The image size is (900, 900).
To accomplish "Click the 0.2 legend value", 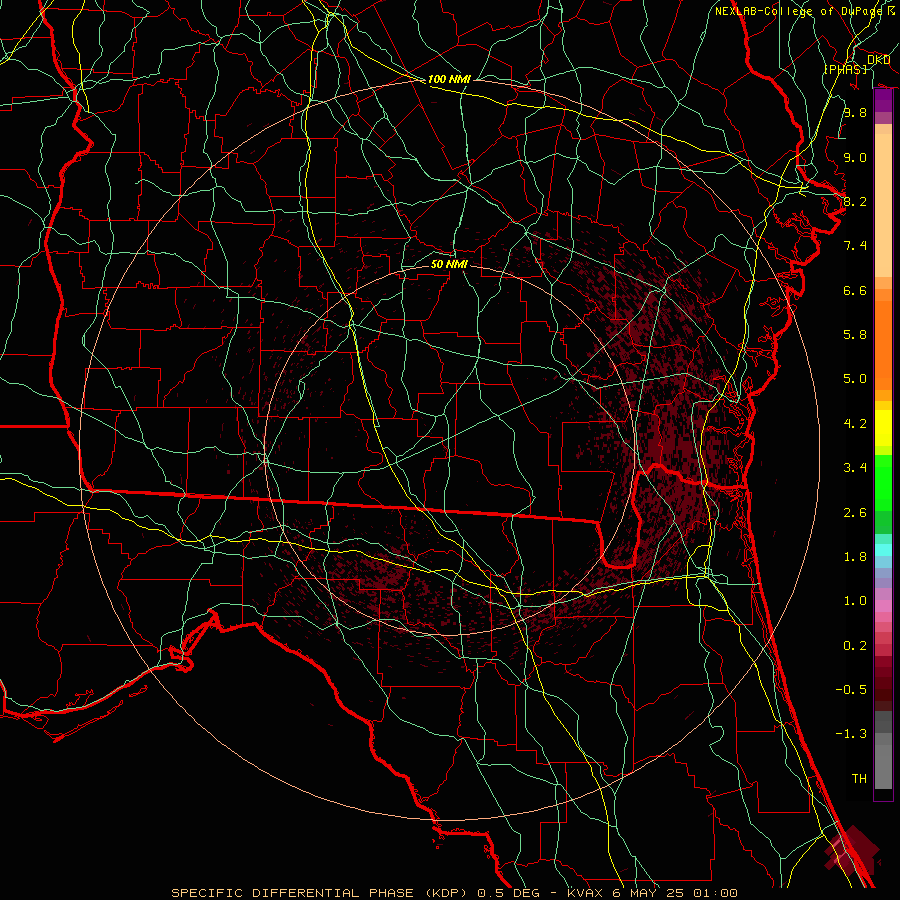I will (855, 646).
